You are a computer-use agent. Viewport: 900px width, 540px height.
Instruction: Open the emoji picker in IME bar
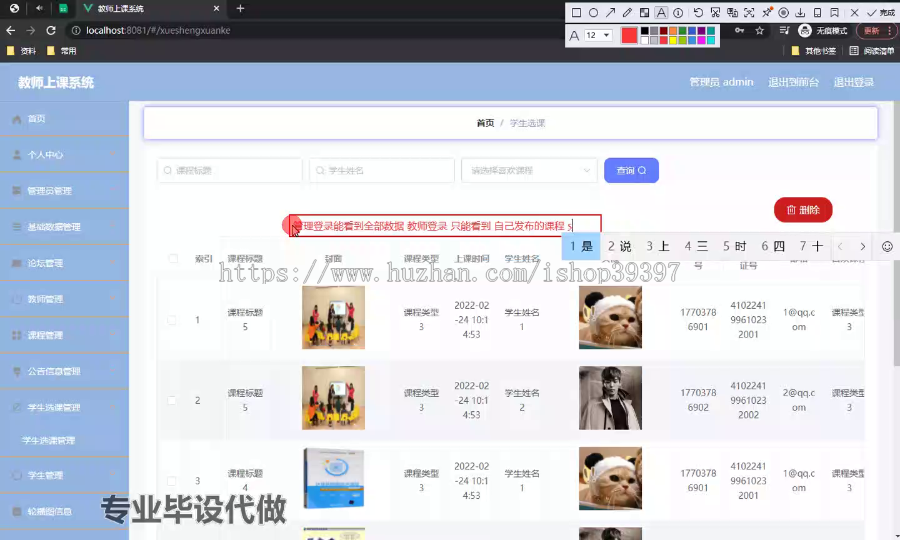pos(887,246)
